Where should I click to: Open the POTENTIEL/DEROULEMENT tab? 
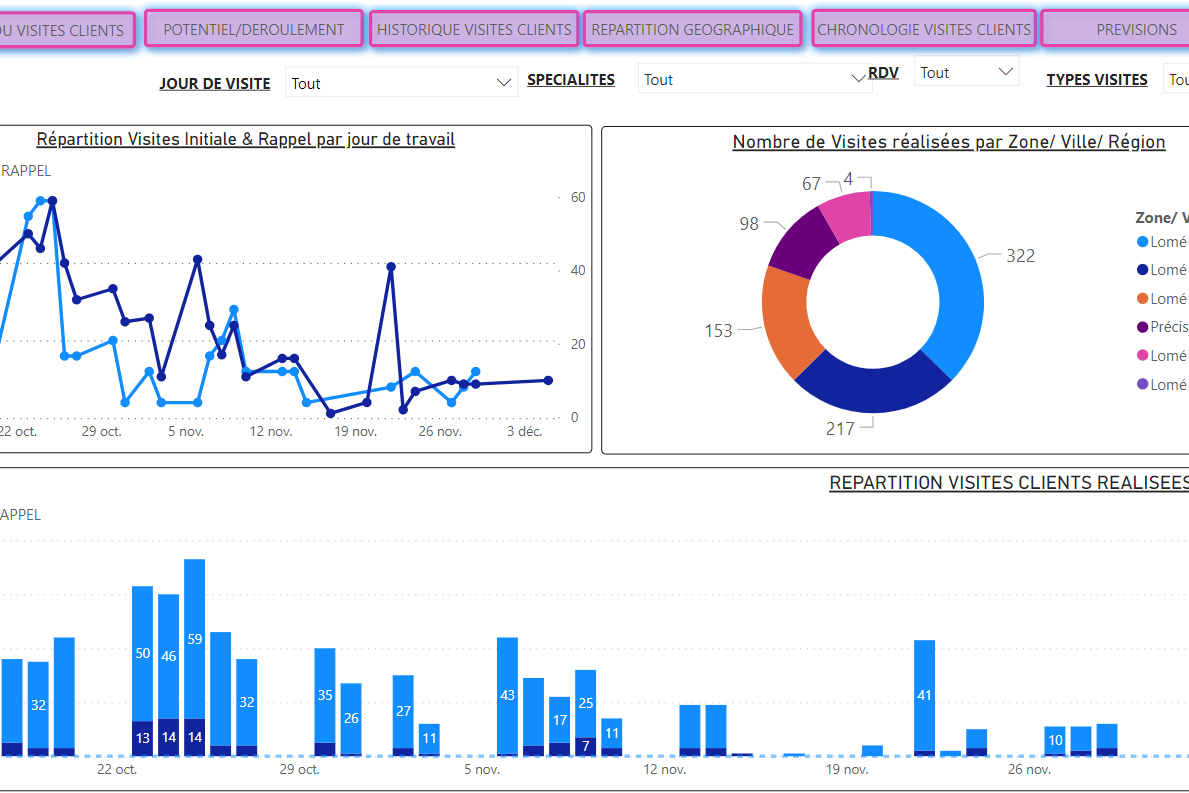point(253,29)
